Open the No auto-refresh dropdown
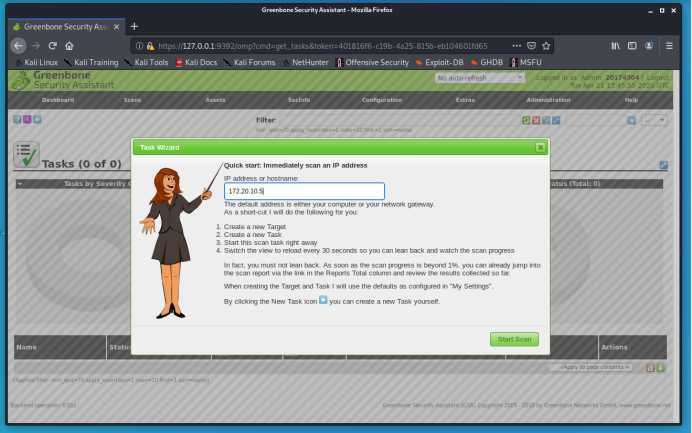Viewport: 692px width, 433px height. [479, 78]
